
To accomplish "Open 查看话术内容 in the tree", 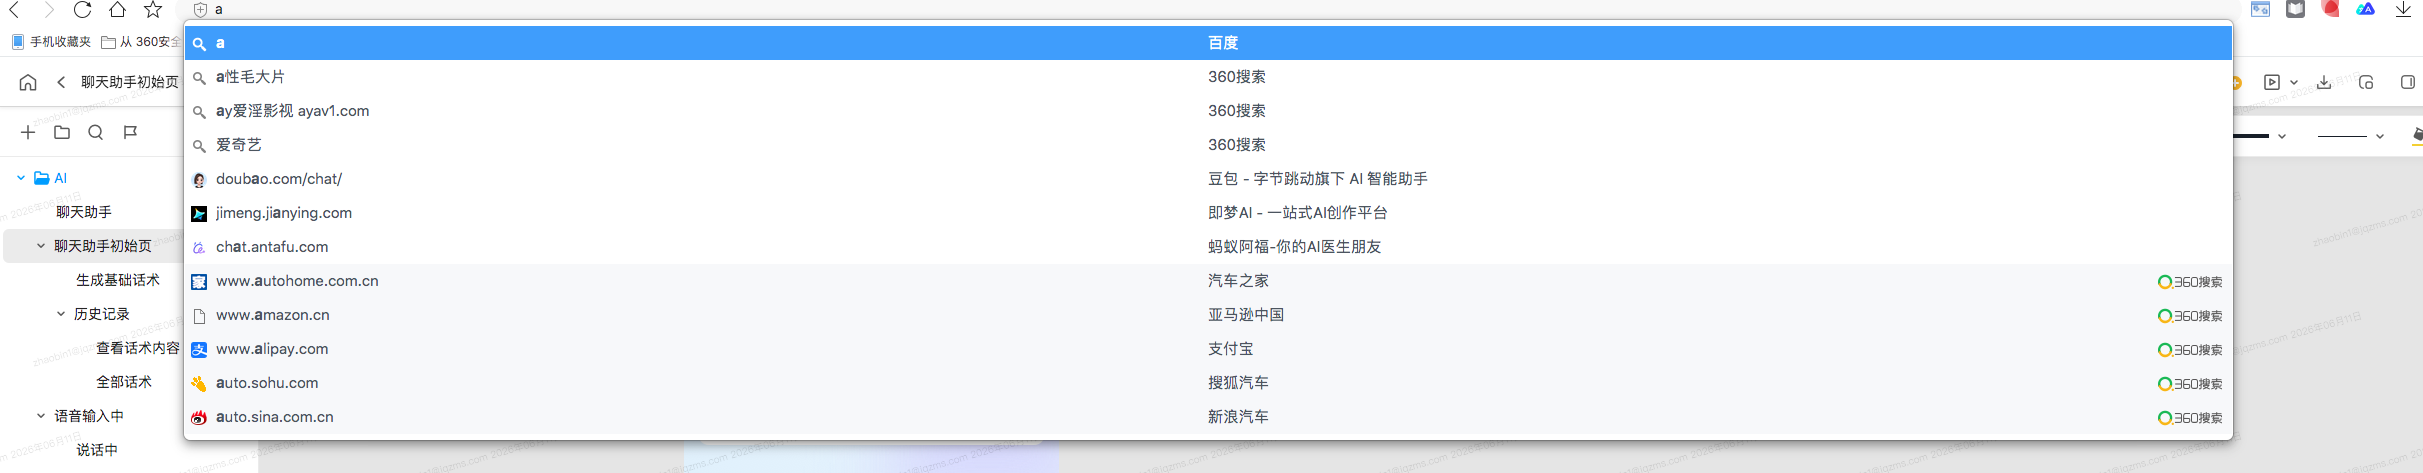I will click(x=138, y=348).
